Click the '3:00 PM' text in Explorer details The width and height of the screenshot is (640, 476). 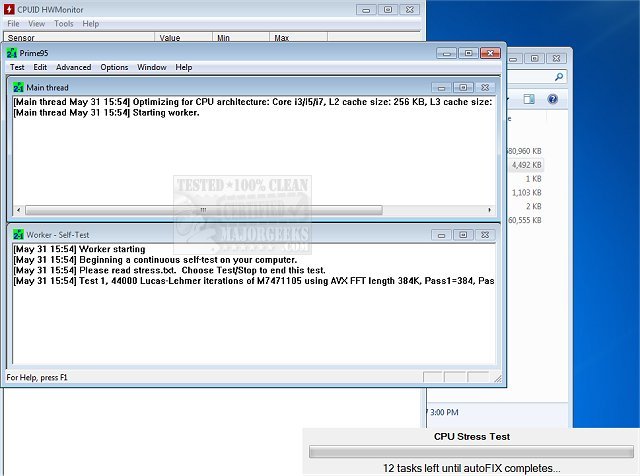point(444,412)
